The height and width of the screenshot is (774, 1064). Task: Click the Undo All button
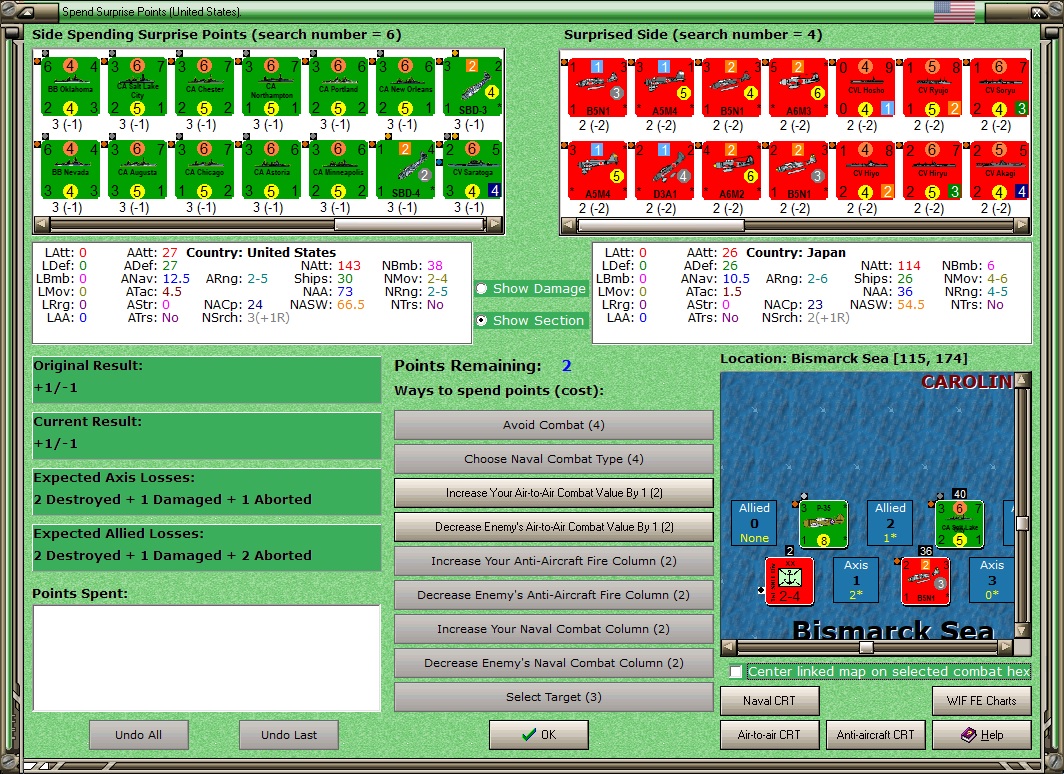pos(138,735)
